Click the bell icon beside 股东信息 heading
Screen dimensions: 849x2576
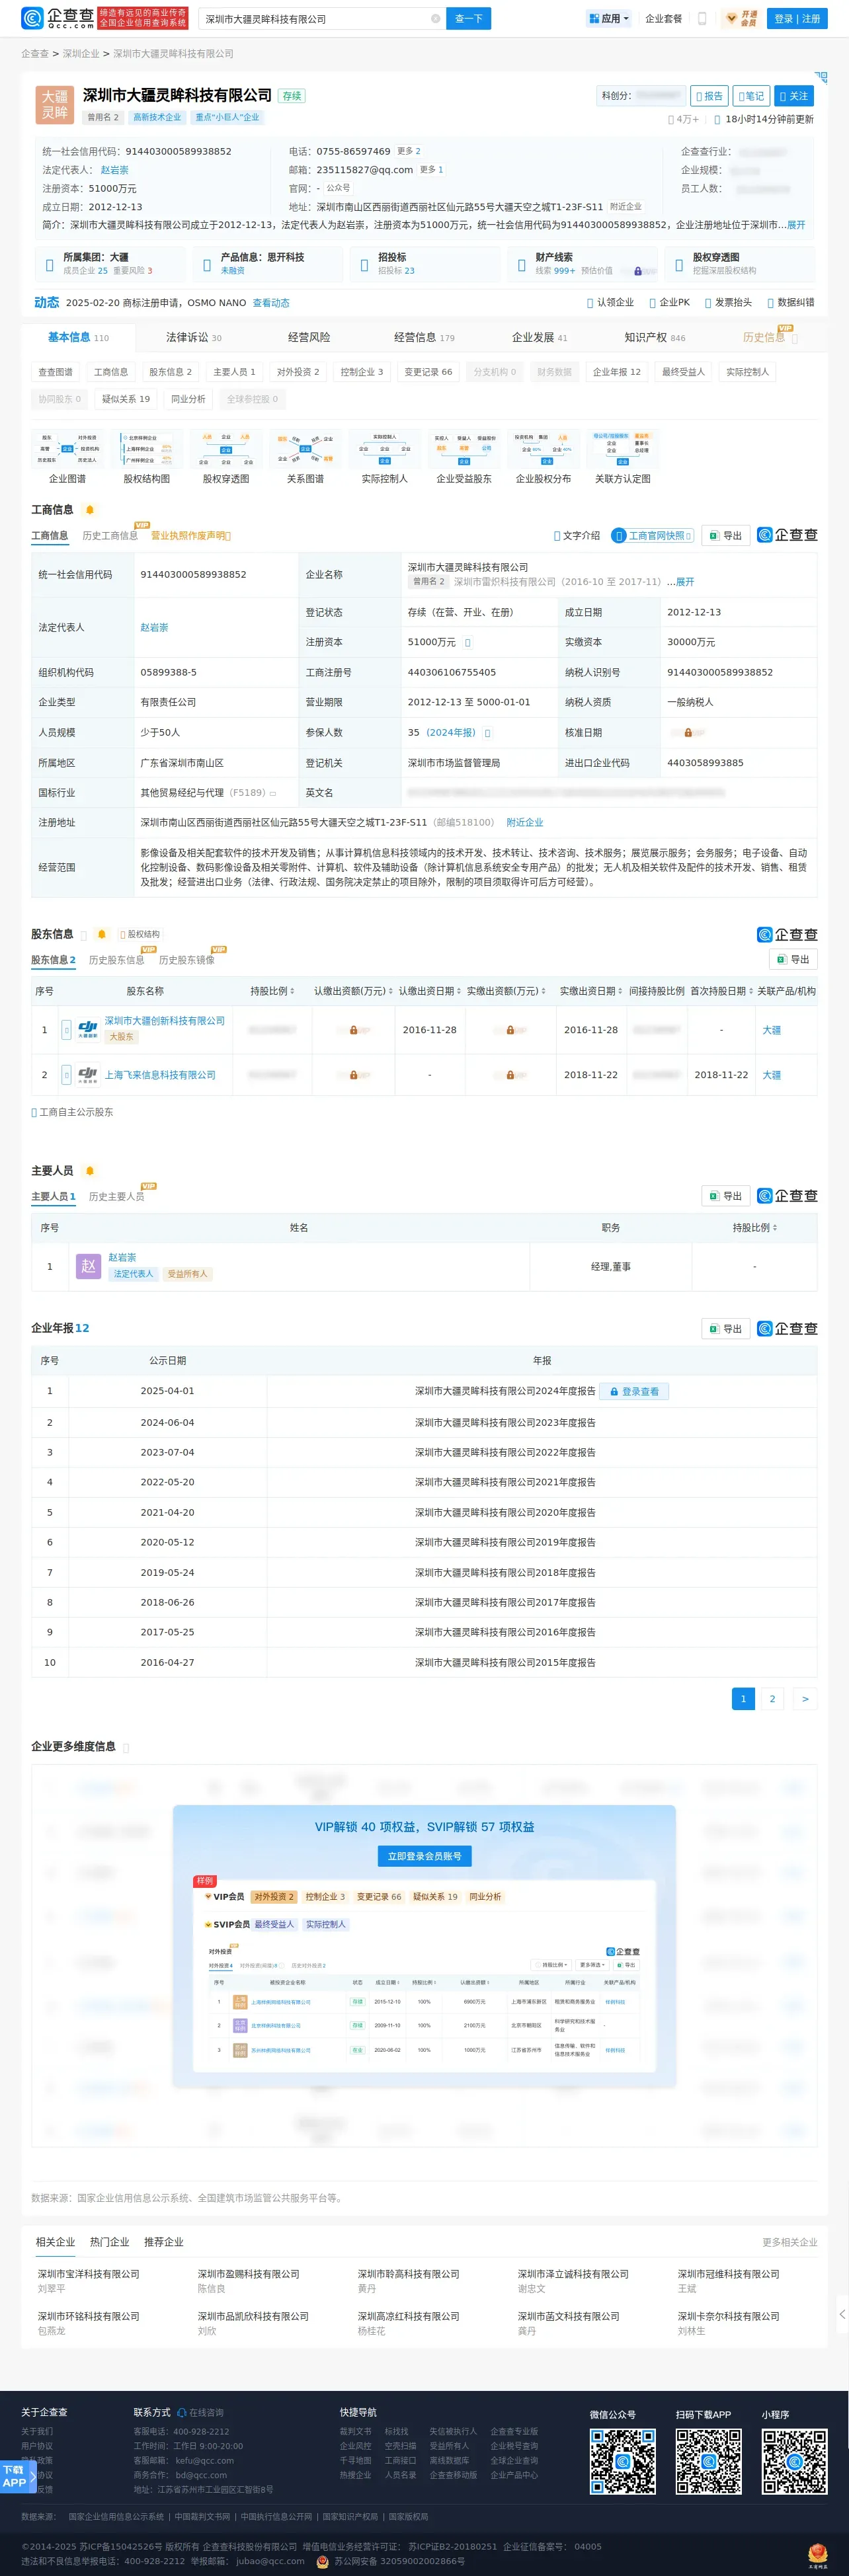pos(101,935)
